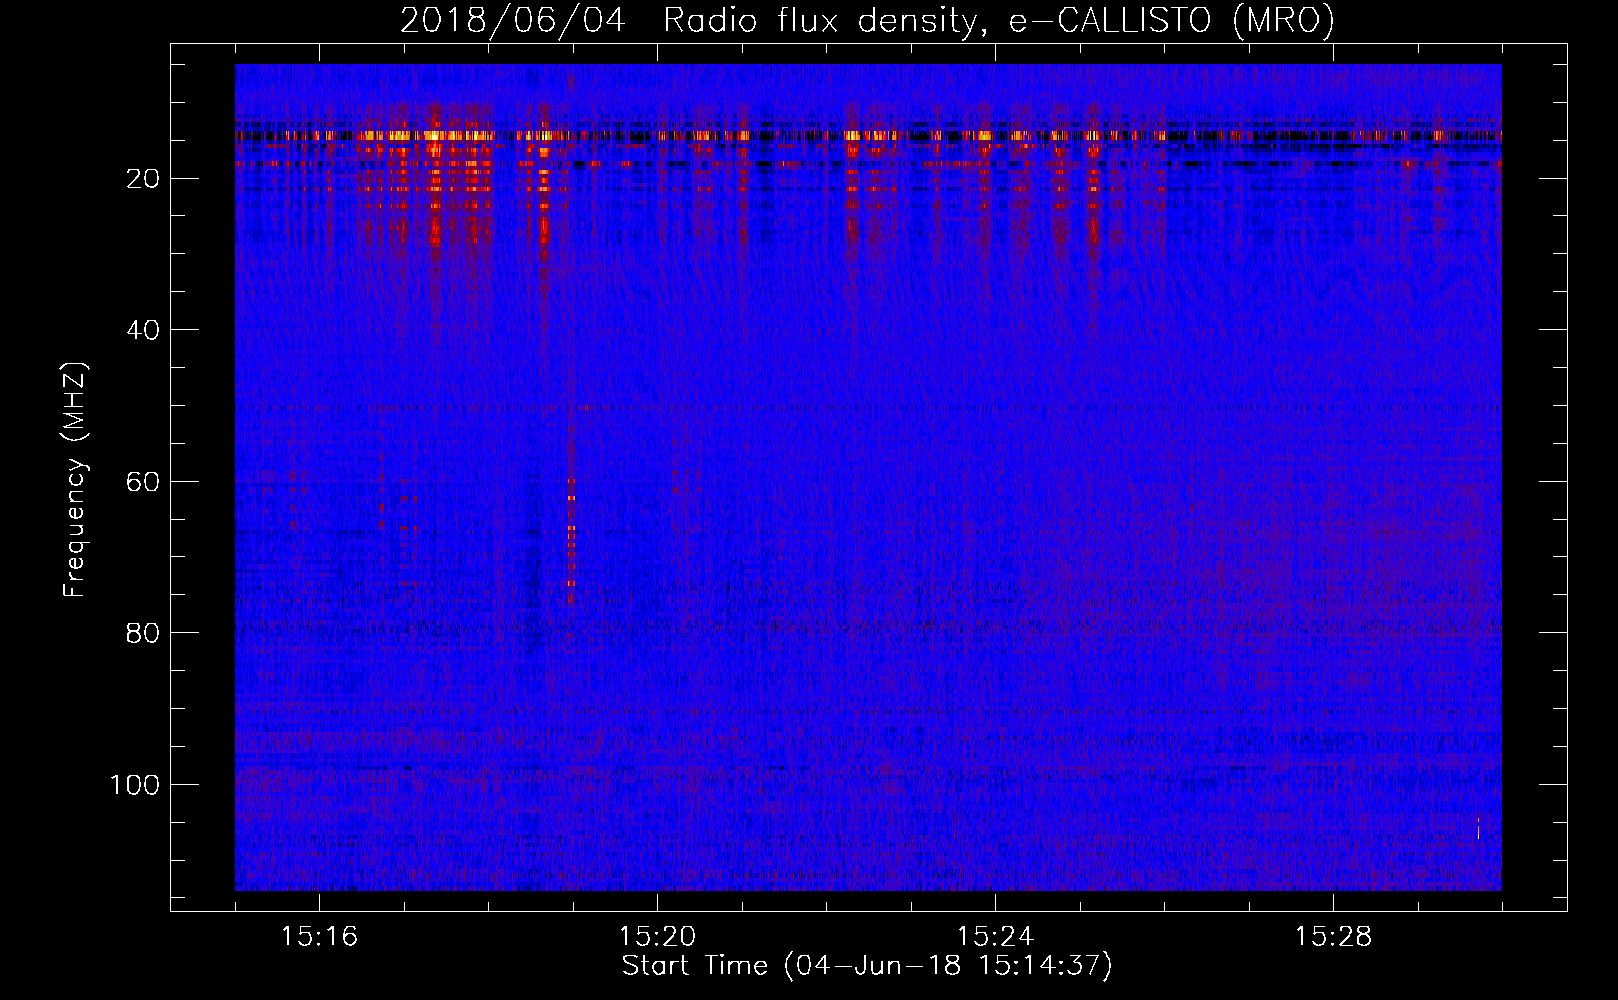
Task: Click the yellow spike near 105 MHz at right edge
Action: point(1478,828)
